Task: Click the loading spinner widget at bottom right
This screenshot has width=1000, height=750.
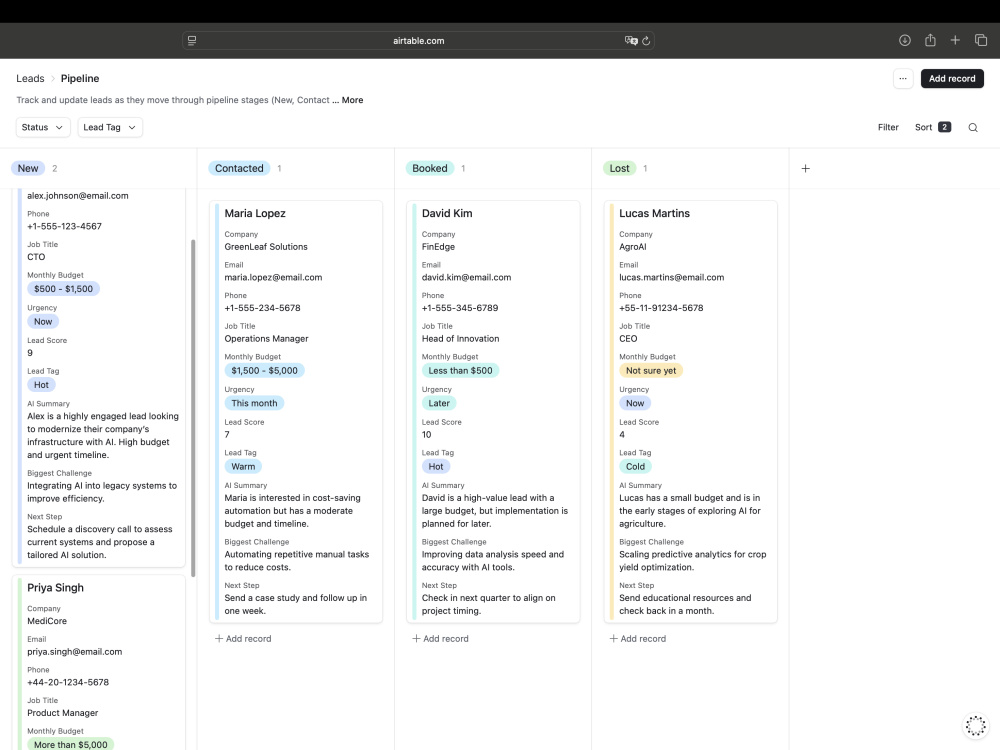Action: tap(975, 725)
